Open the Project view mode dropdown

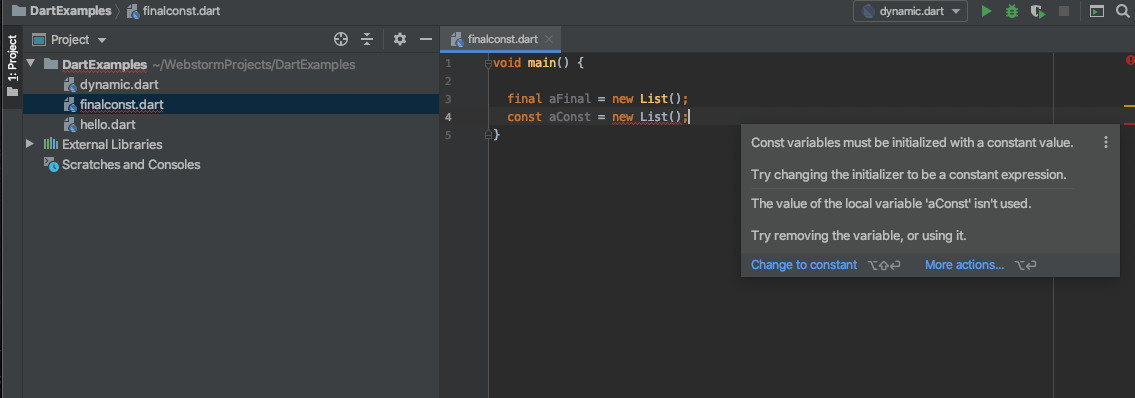pyautogui.click(x=69, y=40)
